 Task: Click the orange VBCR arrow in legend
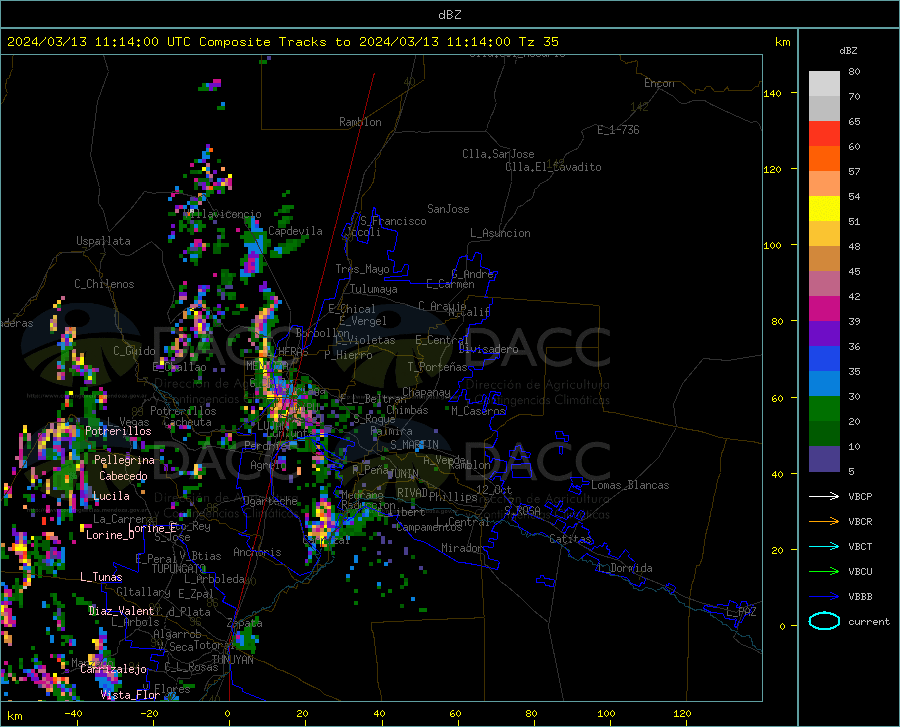pos(824,522)
